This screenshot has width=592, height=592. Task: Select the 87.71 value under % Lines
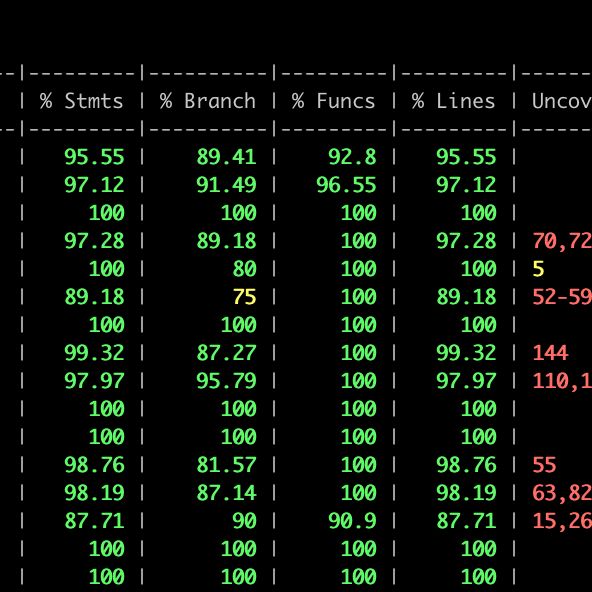466,520
